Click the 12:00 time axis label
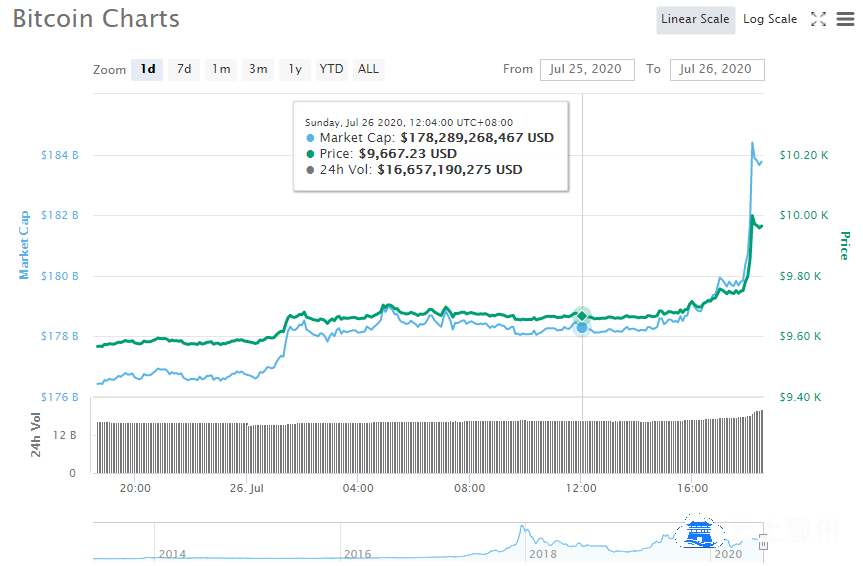Viewport: 863px width, 566px height. pyautogui.click(x=581, y=488)
